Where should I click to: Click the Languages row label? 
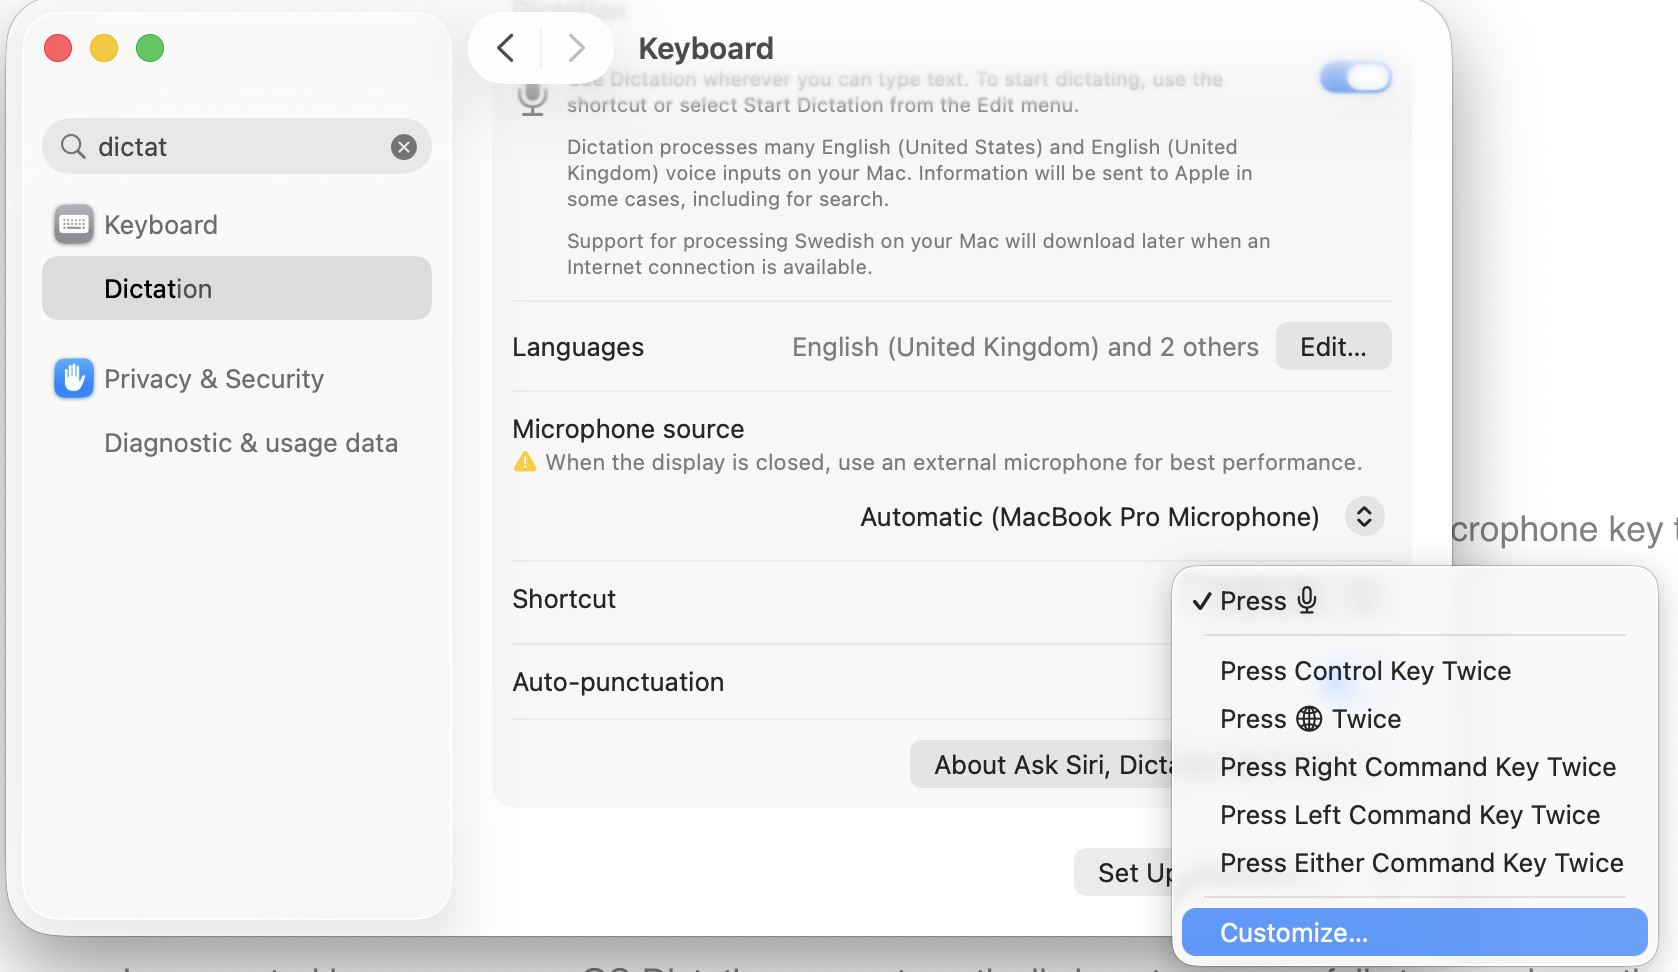click(578, 347)
